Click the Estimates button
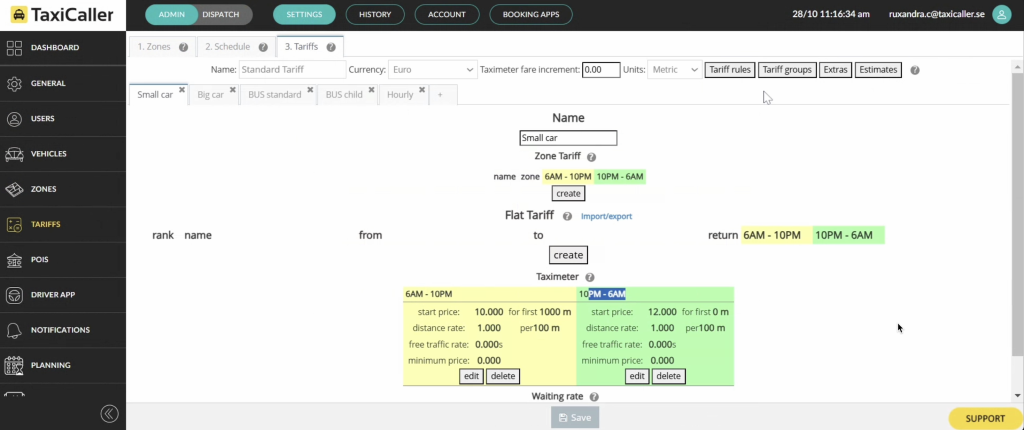Screen dimensions: 1024x430 (x=878, y=70)
